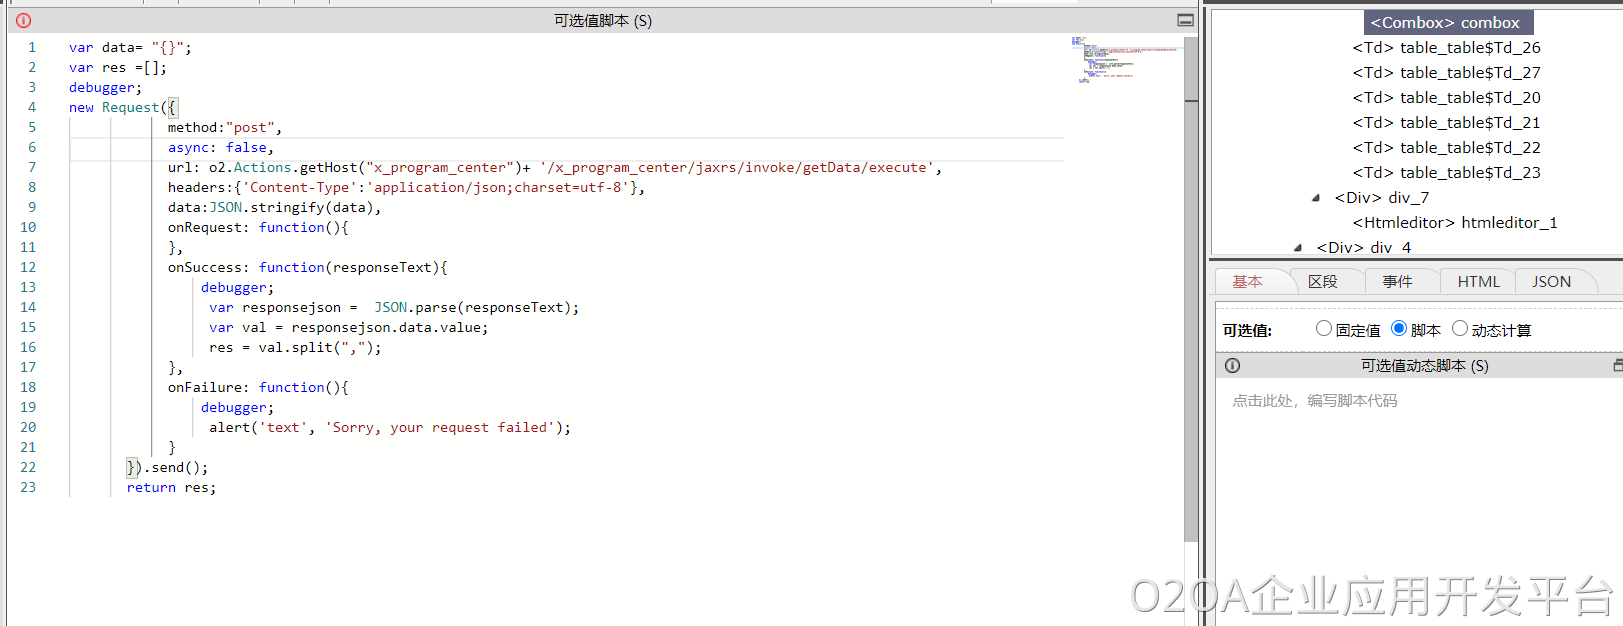Select table_table$Td_26 in the tree

(x=1446, y=48)
